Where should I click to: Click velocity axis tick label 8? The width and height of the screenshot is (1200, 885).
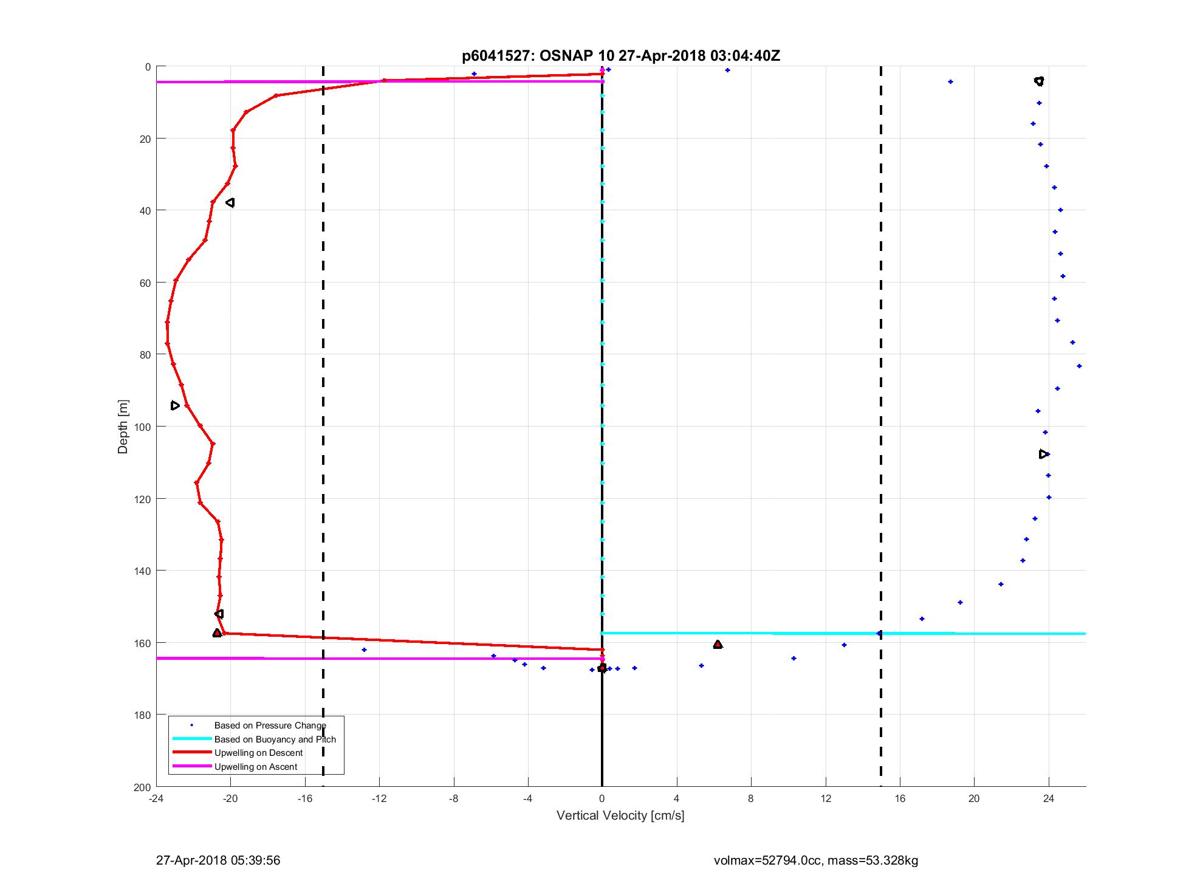click(x=751, y=799)
